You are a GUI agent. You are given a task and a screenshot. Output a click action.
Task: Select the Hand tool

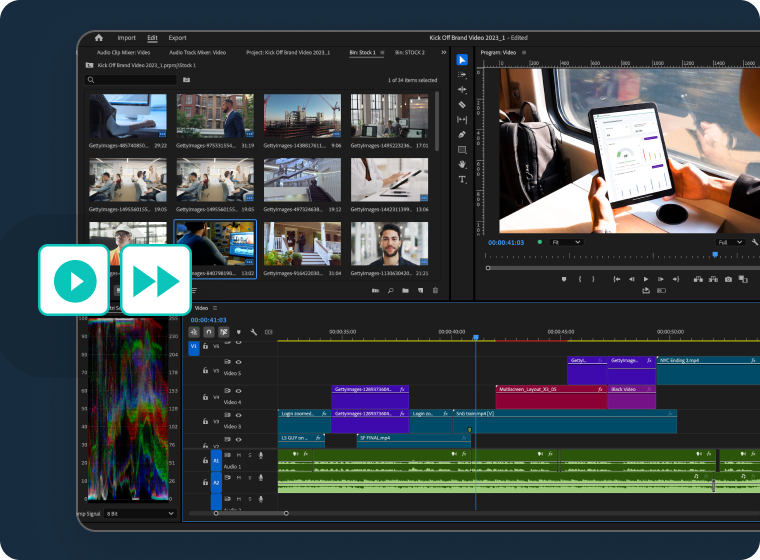click(x=462, y=164)
